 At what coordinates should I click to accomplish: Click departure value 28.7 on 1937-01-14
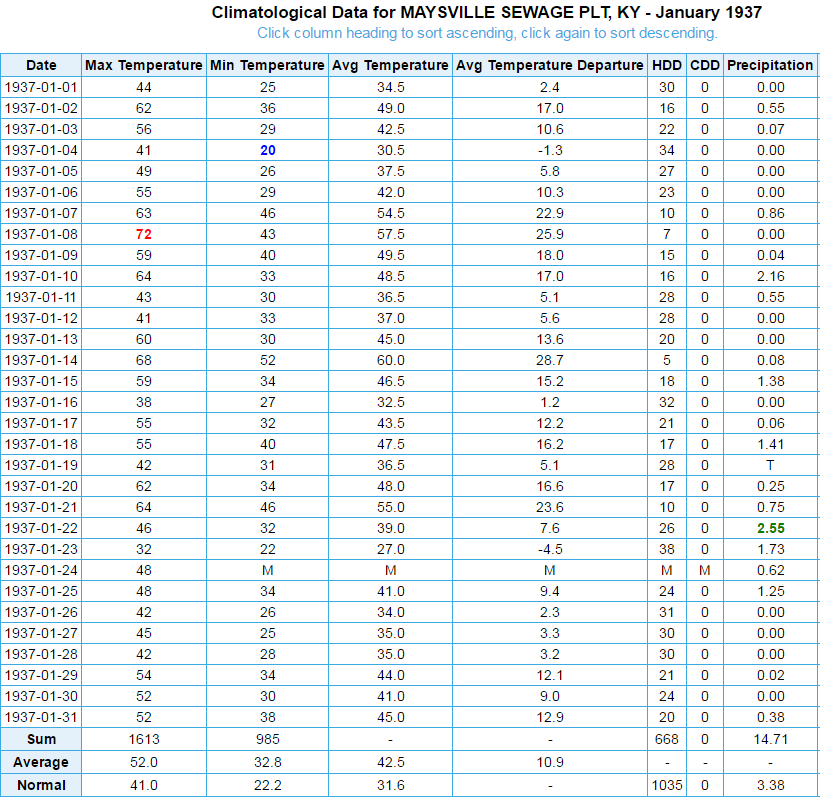tap(550, 360)
